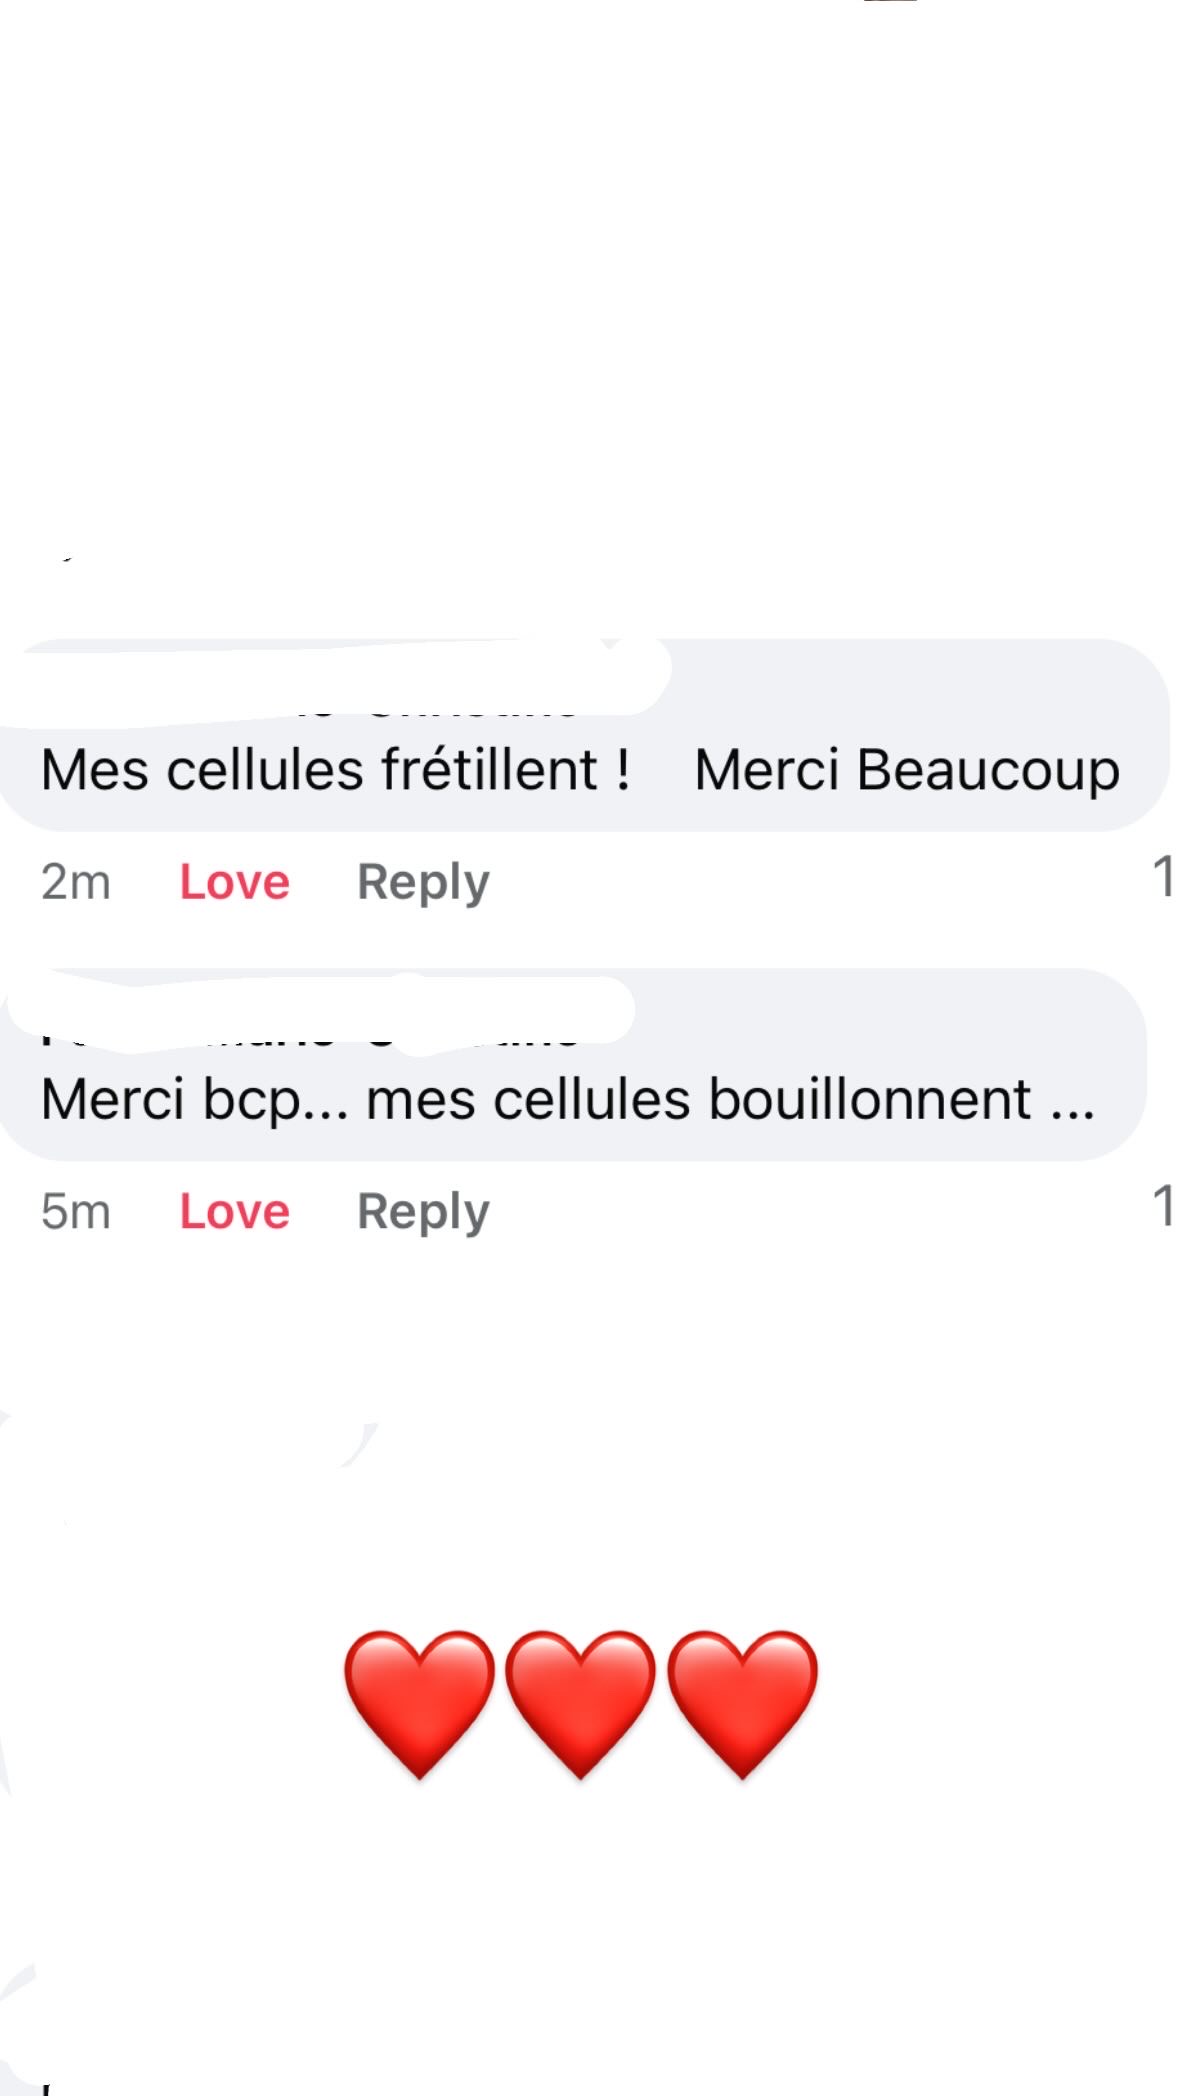
Task: Open the hidden author name above 'Mes cellules frétillent'
Action: (330, 690)
